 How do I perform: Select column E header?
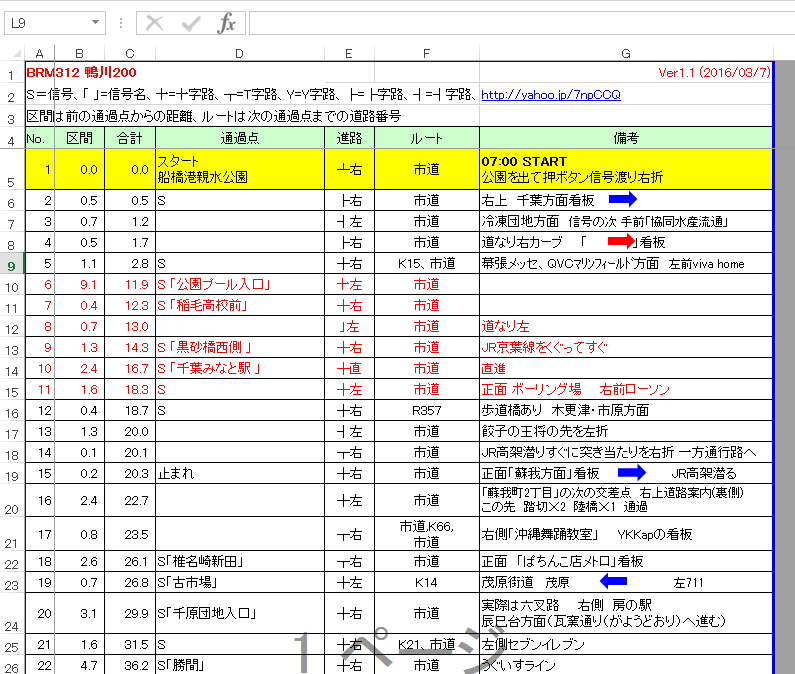pyautogui.click(x=349, y=54)
